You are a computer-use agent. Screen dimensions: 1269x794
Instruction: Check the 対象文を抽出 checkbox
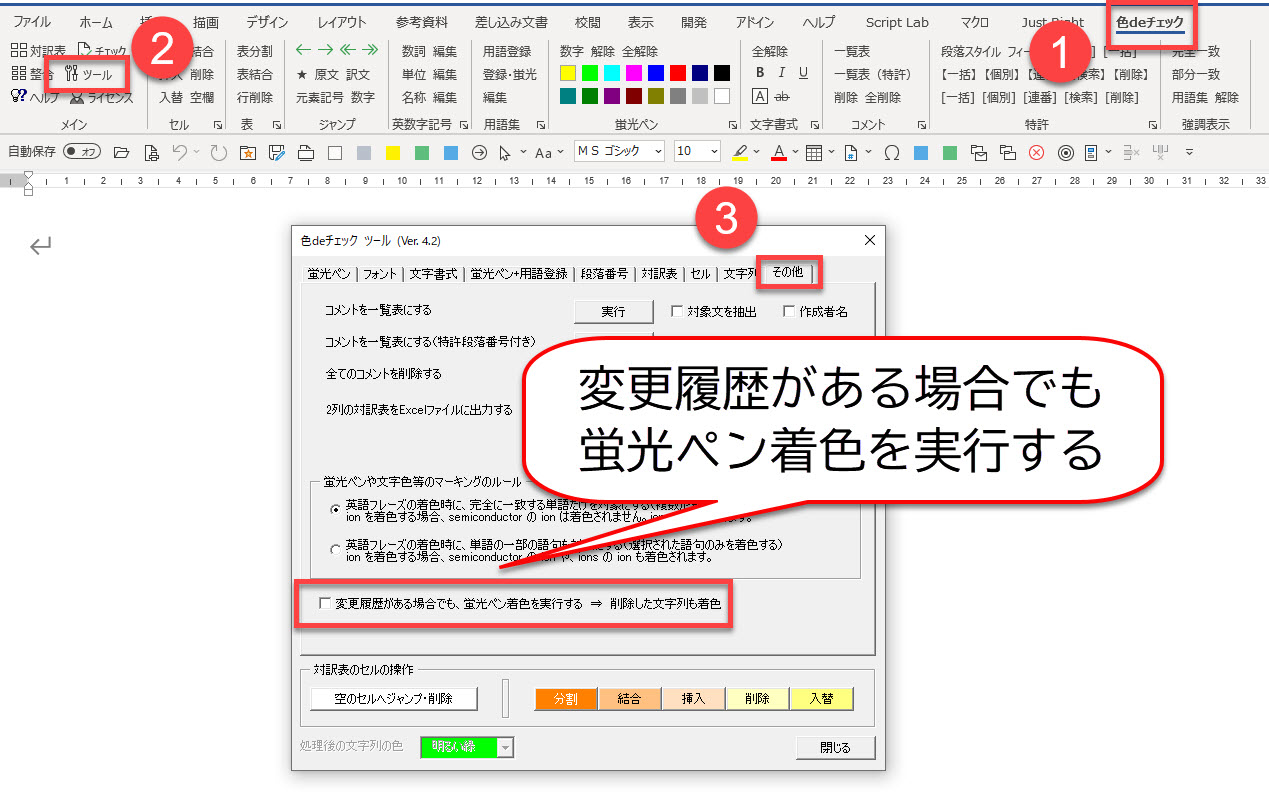click(x=677, y=312)
